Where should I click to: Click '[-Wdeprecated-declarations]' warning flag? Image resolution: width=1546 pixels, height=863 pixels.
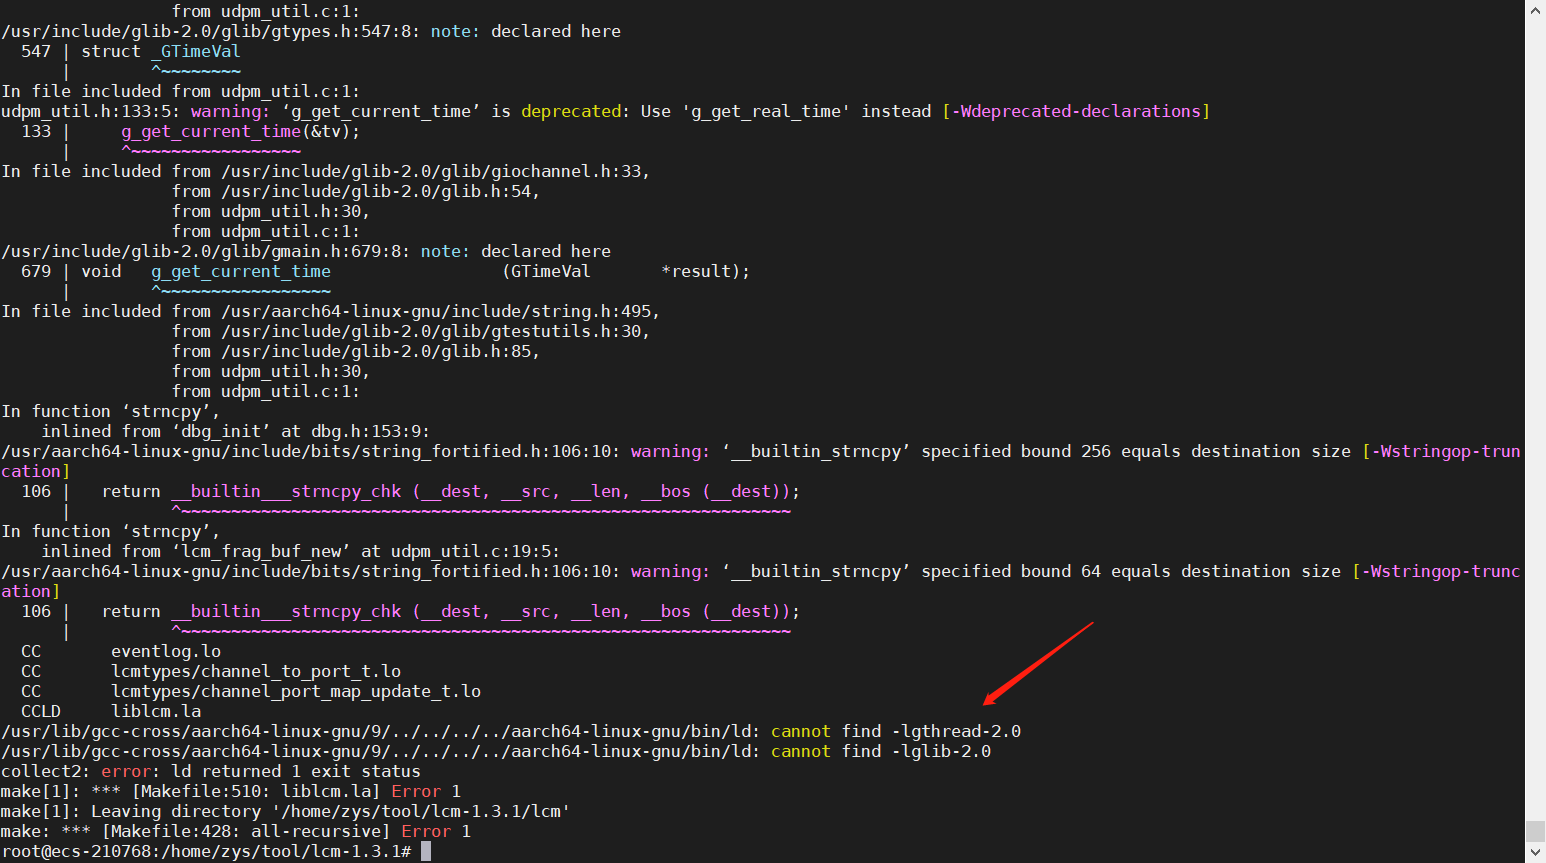tap(1076, 111)
